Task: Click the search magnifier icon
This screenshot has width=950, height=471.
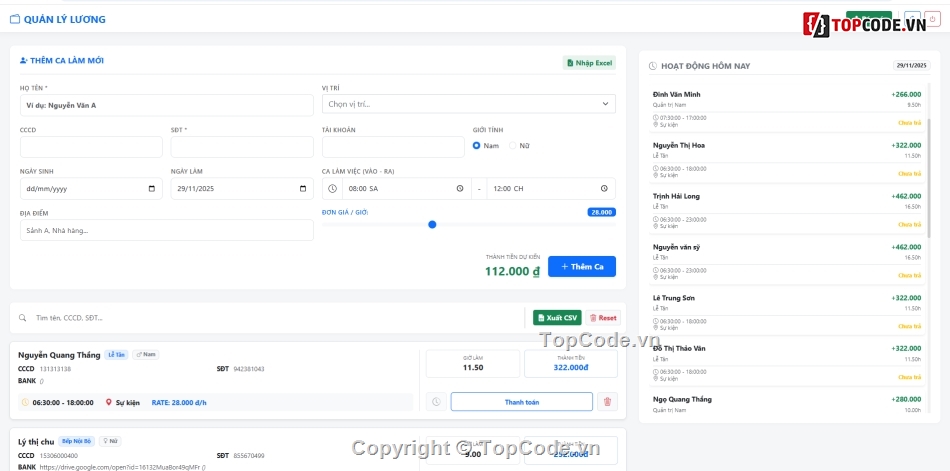Action: [x=23, y=318]
